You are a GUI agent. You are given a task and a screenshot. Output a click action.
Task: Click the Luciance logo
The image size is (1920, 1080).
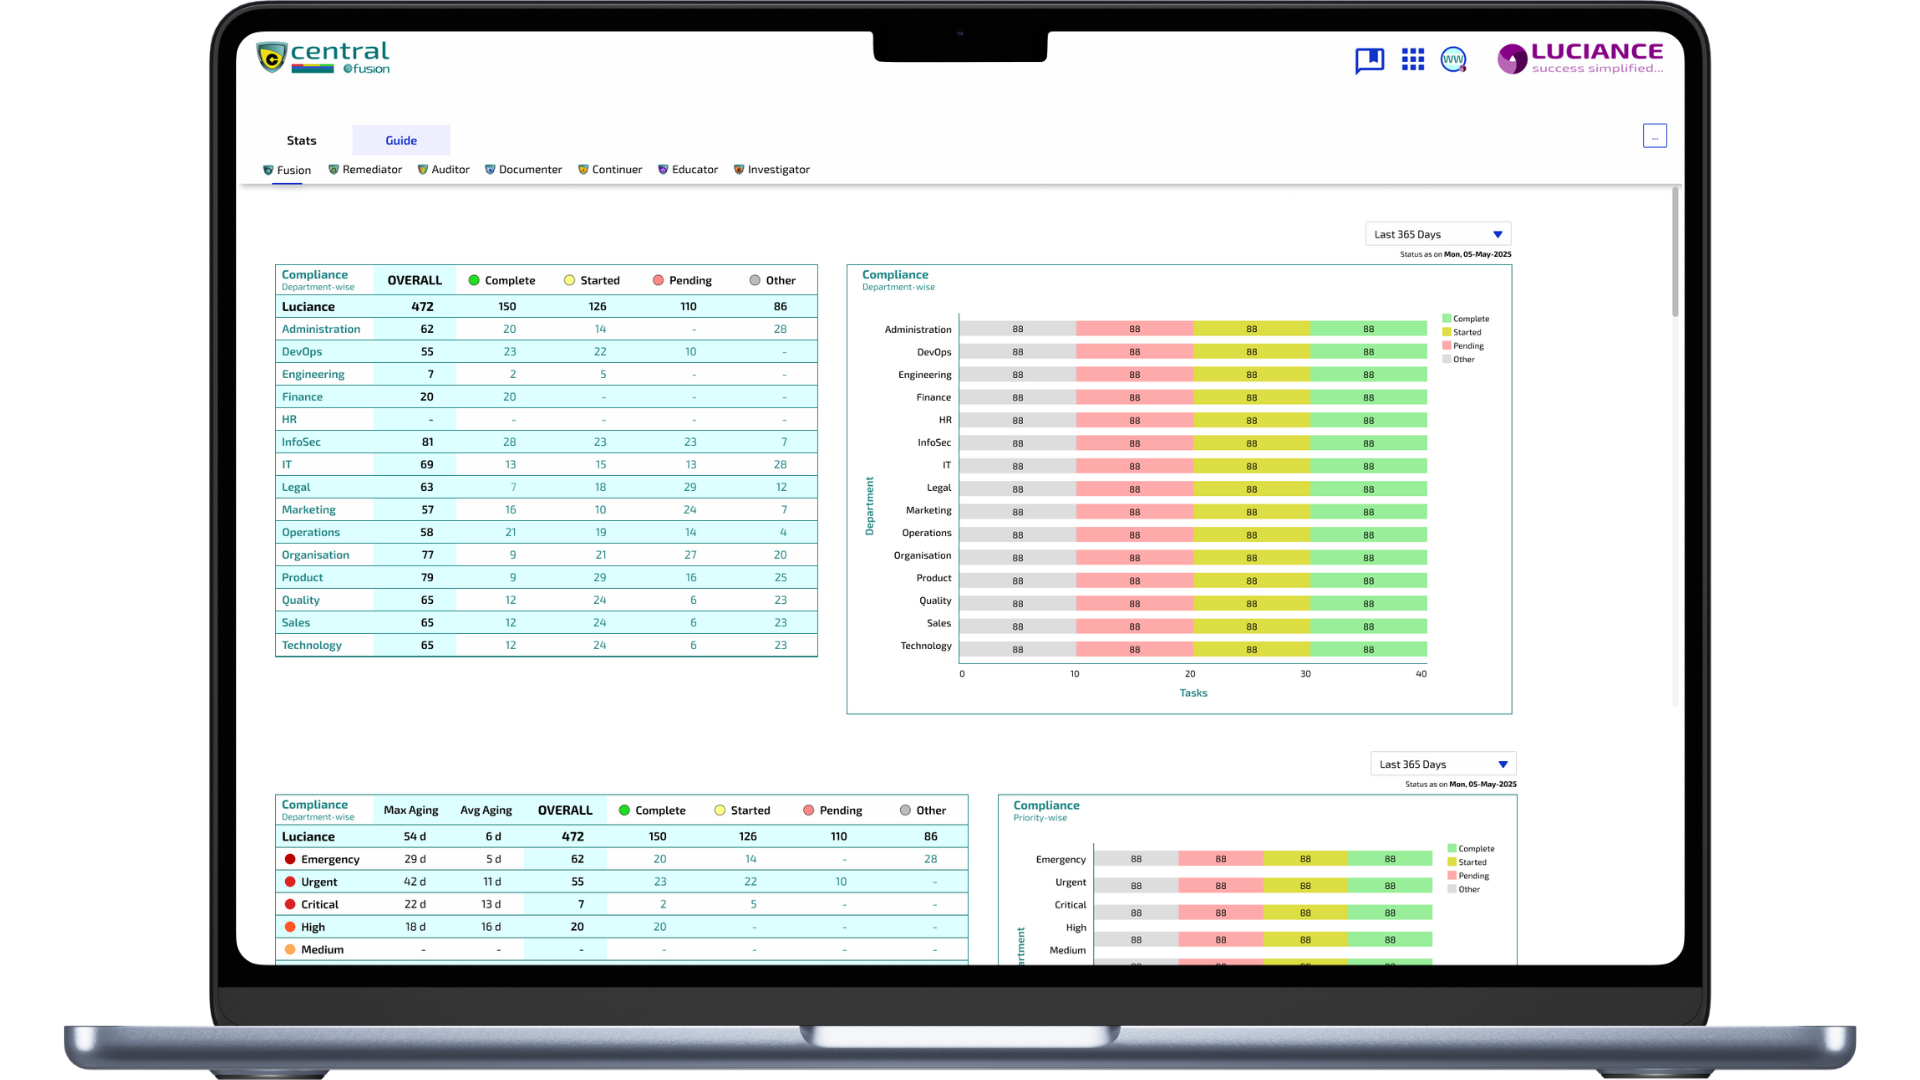click(x=1580, y=58)
